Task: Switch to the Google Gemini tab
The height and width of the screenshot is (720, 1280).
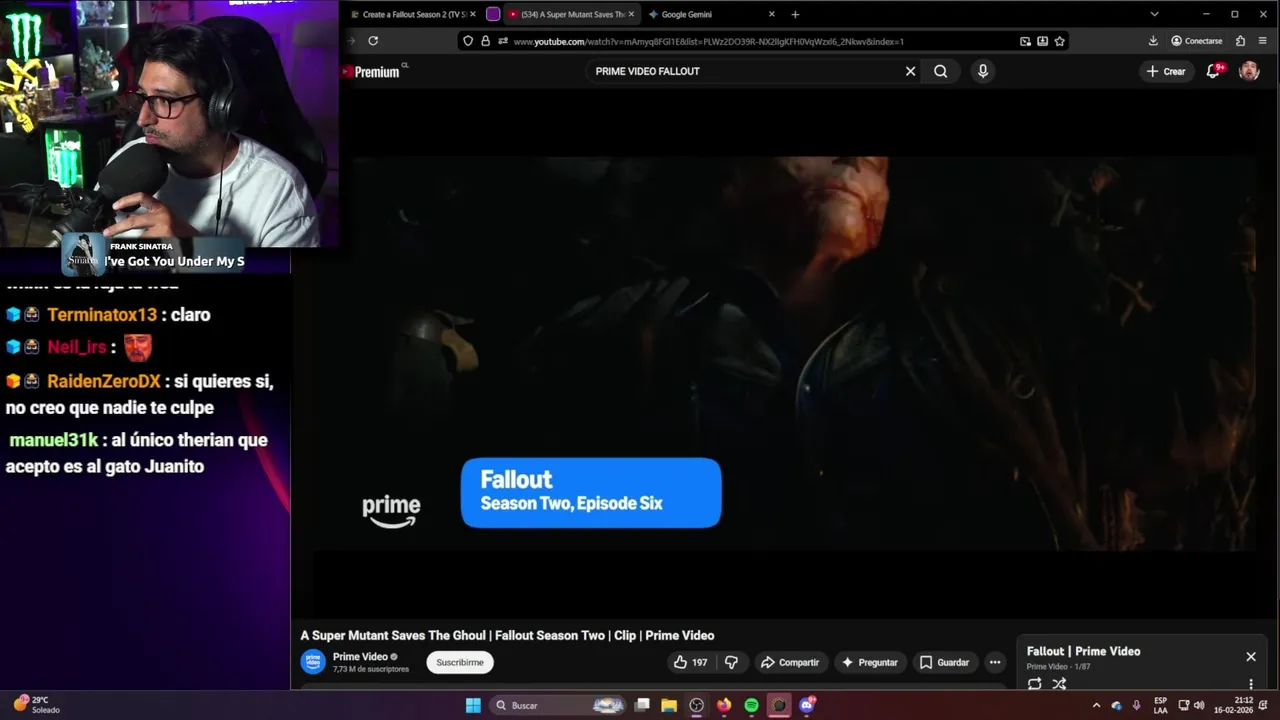Action: tap(711, 14)
